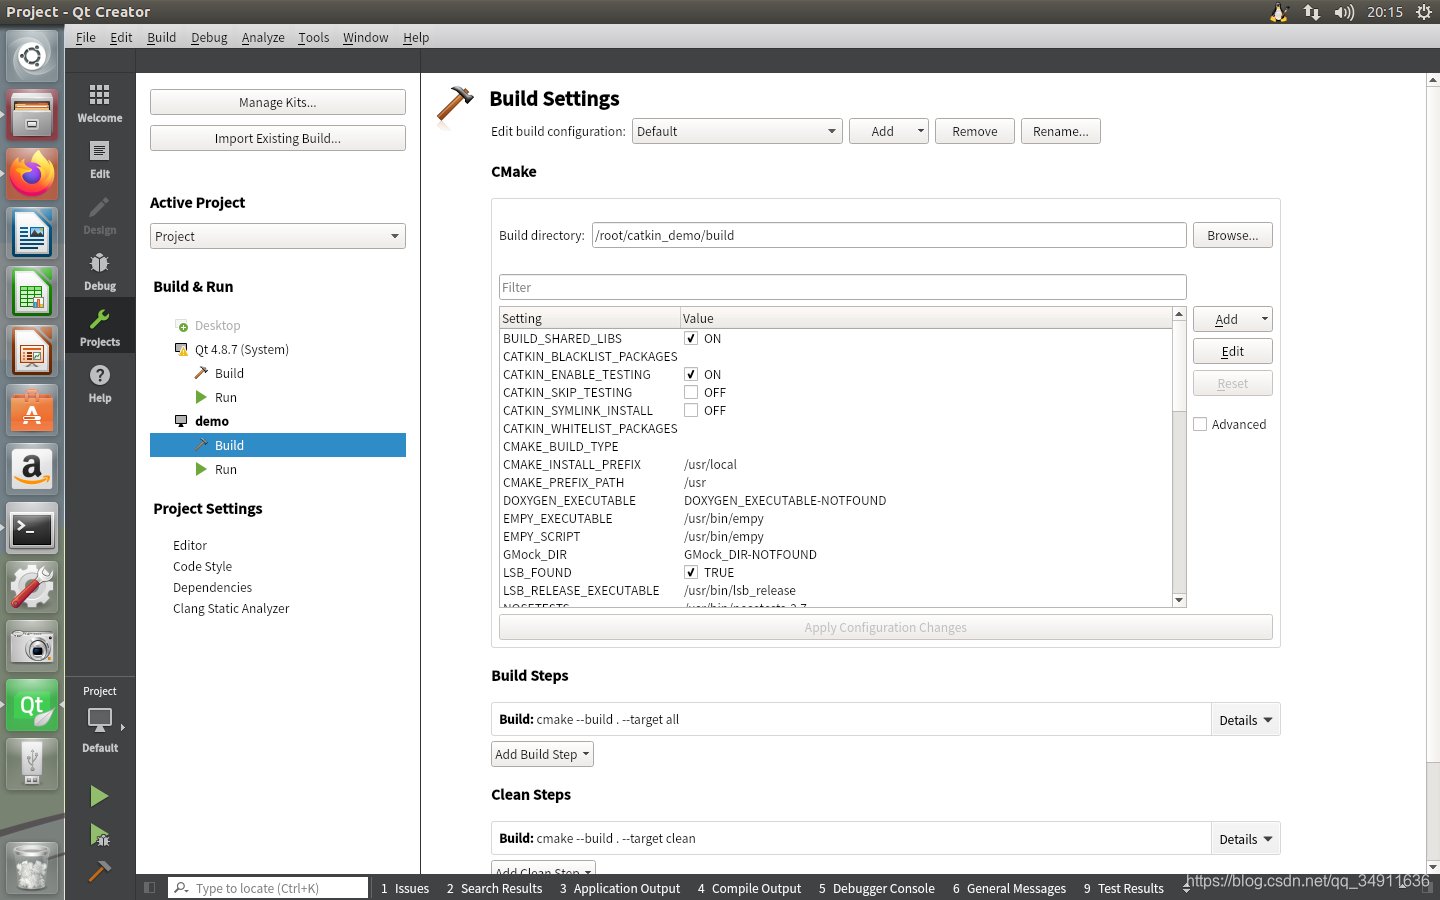
Task: Toggle the sidebar icon in status bar
Action: [150, 888]
